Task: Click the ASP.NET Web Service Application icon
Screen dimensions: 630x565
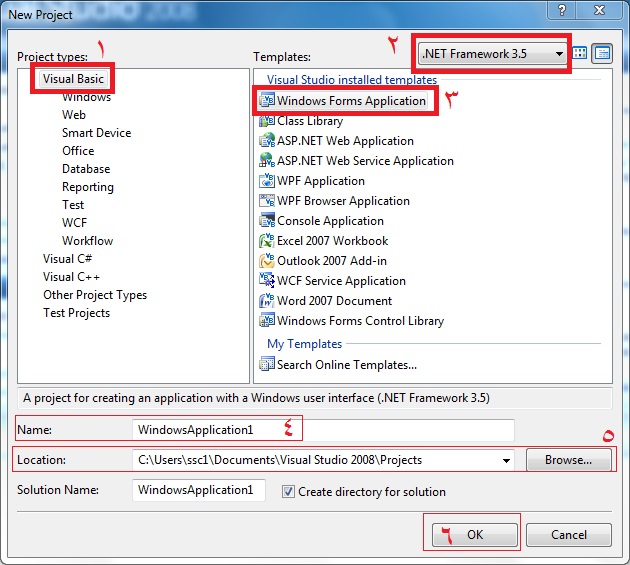Action: coord(267,160)
